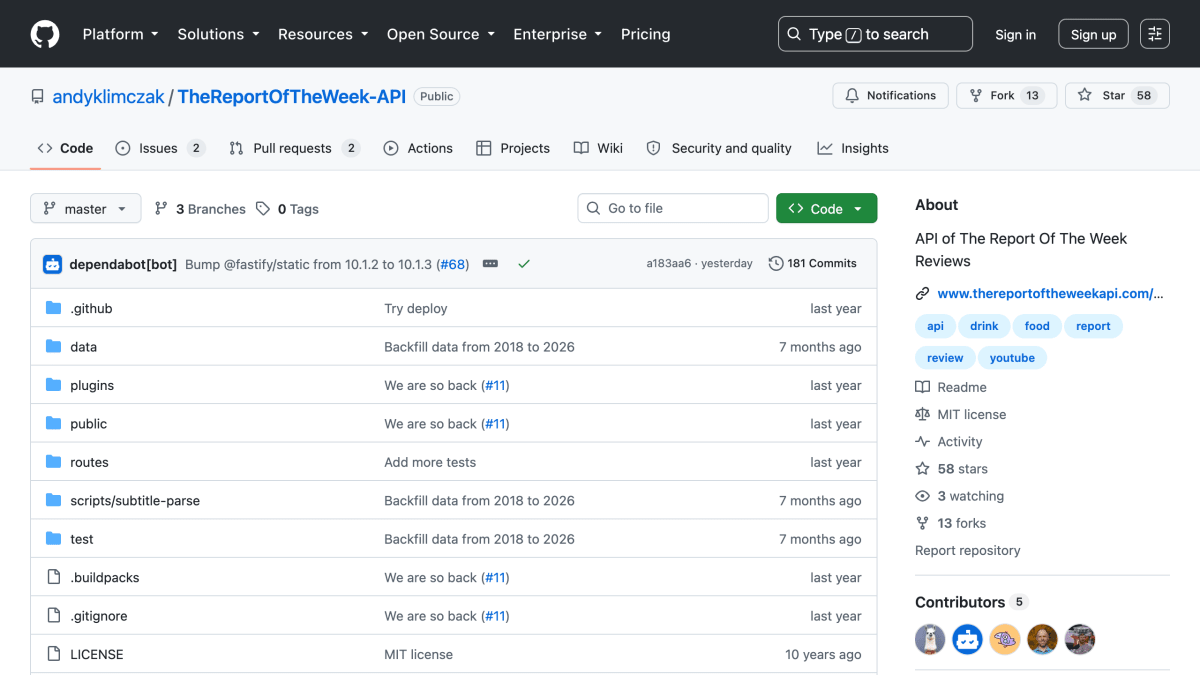1200x675 pixels.
Task: Click the .buildpacks file icon
Action: [54, 577]
